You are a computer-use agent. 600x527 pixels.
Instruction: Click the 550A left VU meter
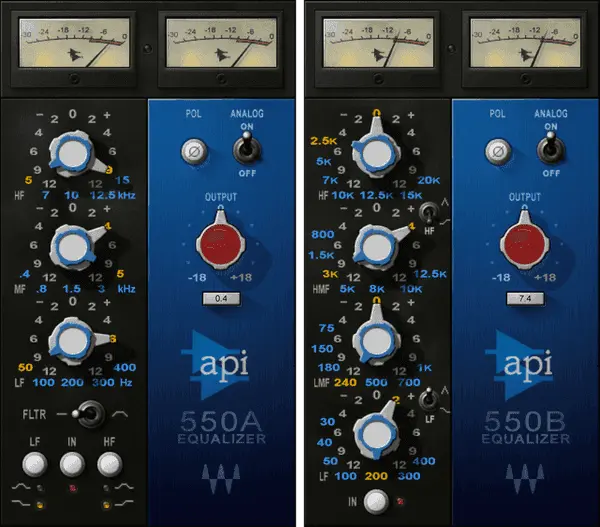point(74,43)
